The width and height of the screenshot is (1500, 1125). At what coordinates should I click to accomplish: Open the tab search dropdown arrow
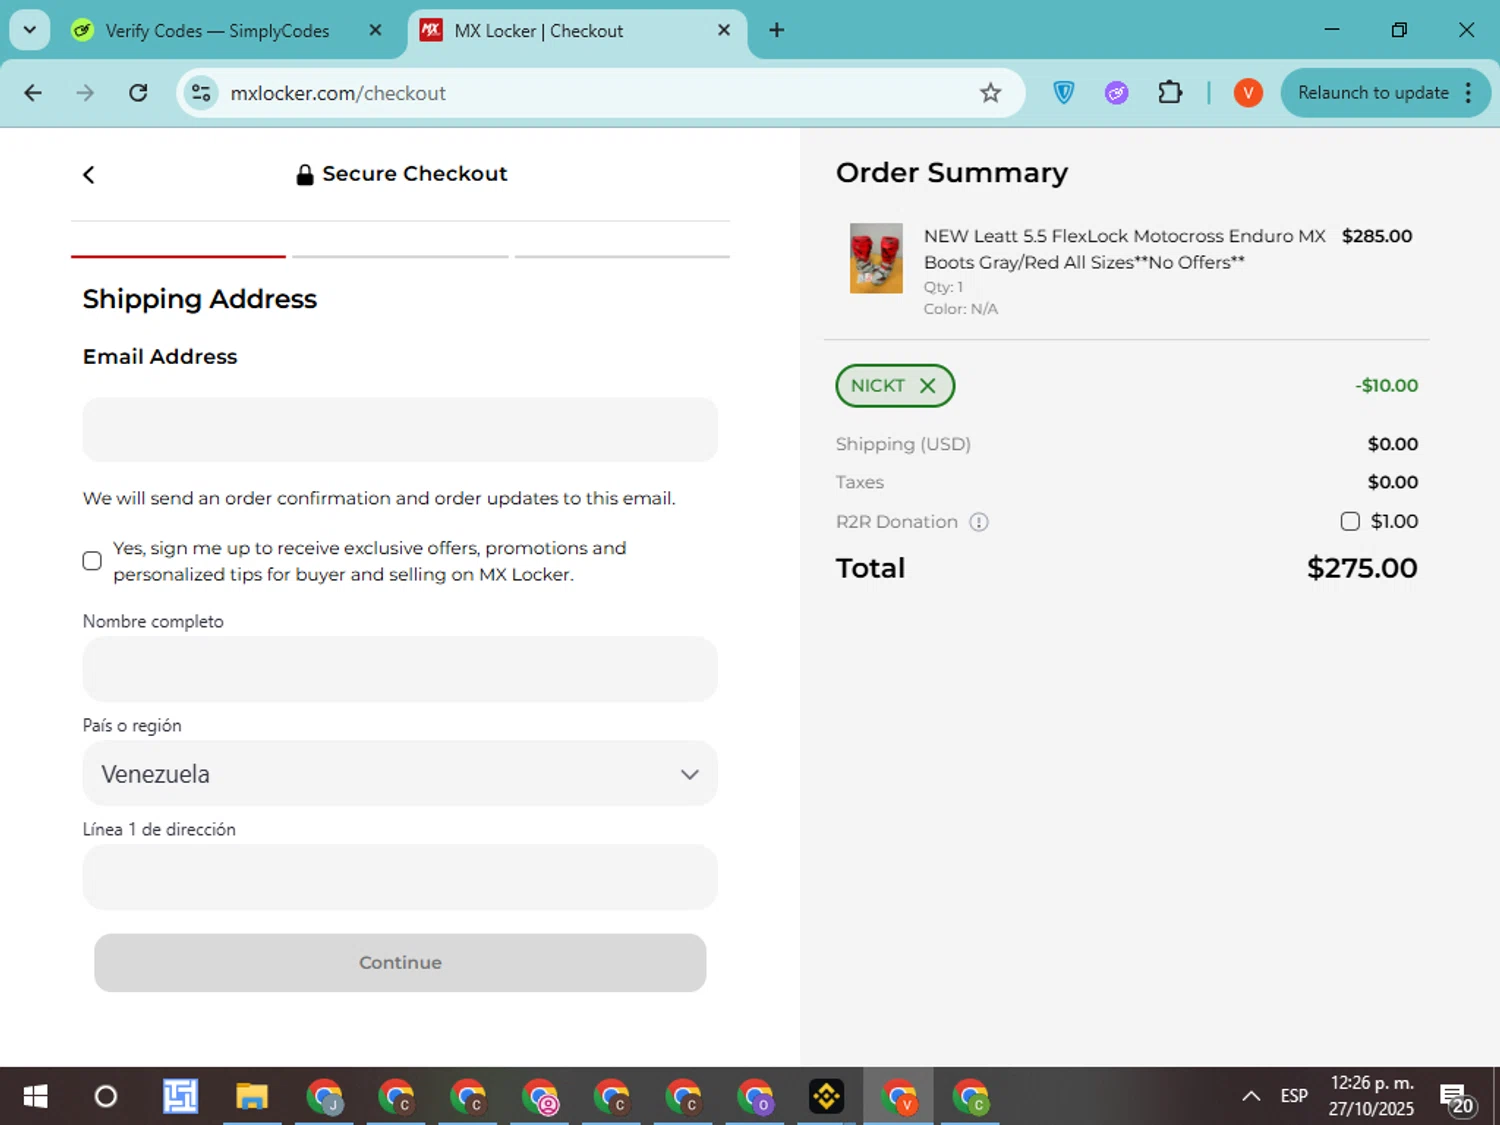(30, 30)
